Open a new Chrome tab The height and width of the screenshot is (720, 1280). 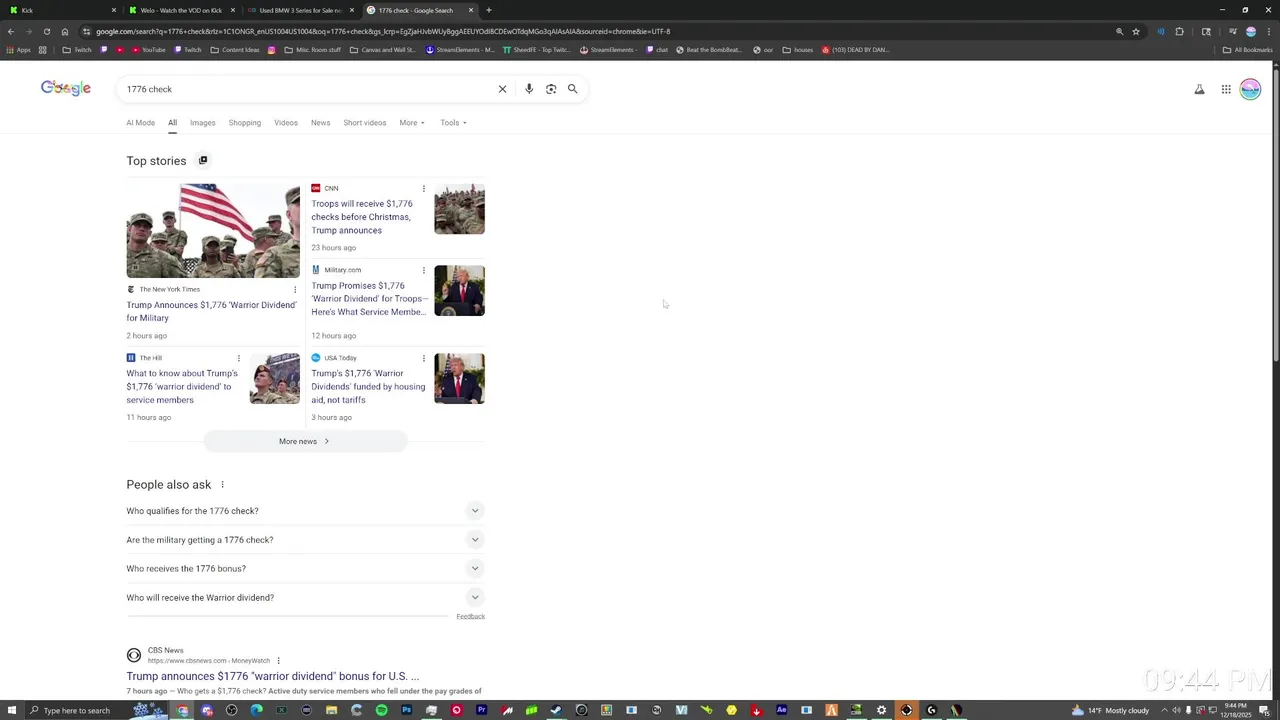488,10
